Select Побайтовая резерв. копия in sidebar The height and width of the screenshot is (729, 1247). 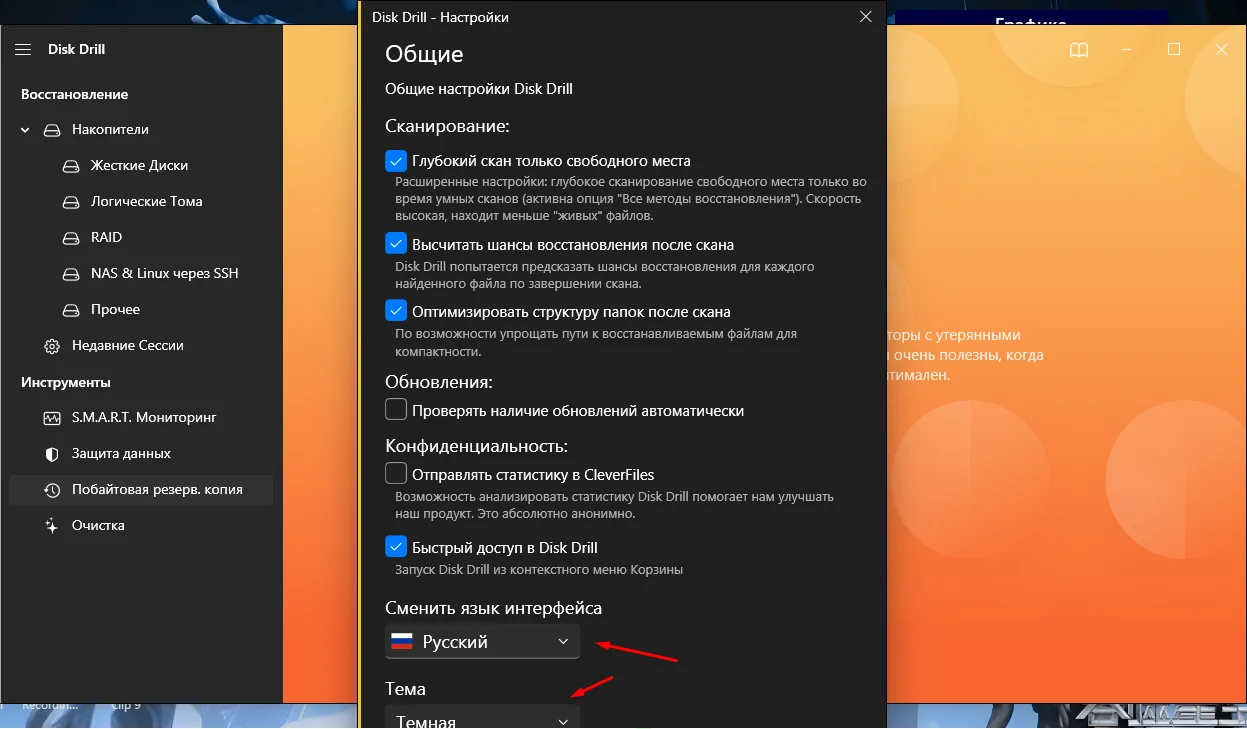156,490
